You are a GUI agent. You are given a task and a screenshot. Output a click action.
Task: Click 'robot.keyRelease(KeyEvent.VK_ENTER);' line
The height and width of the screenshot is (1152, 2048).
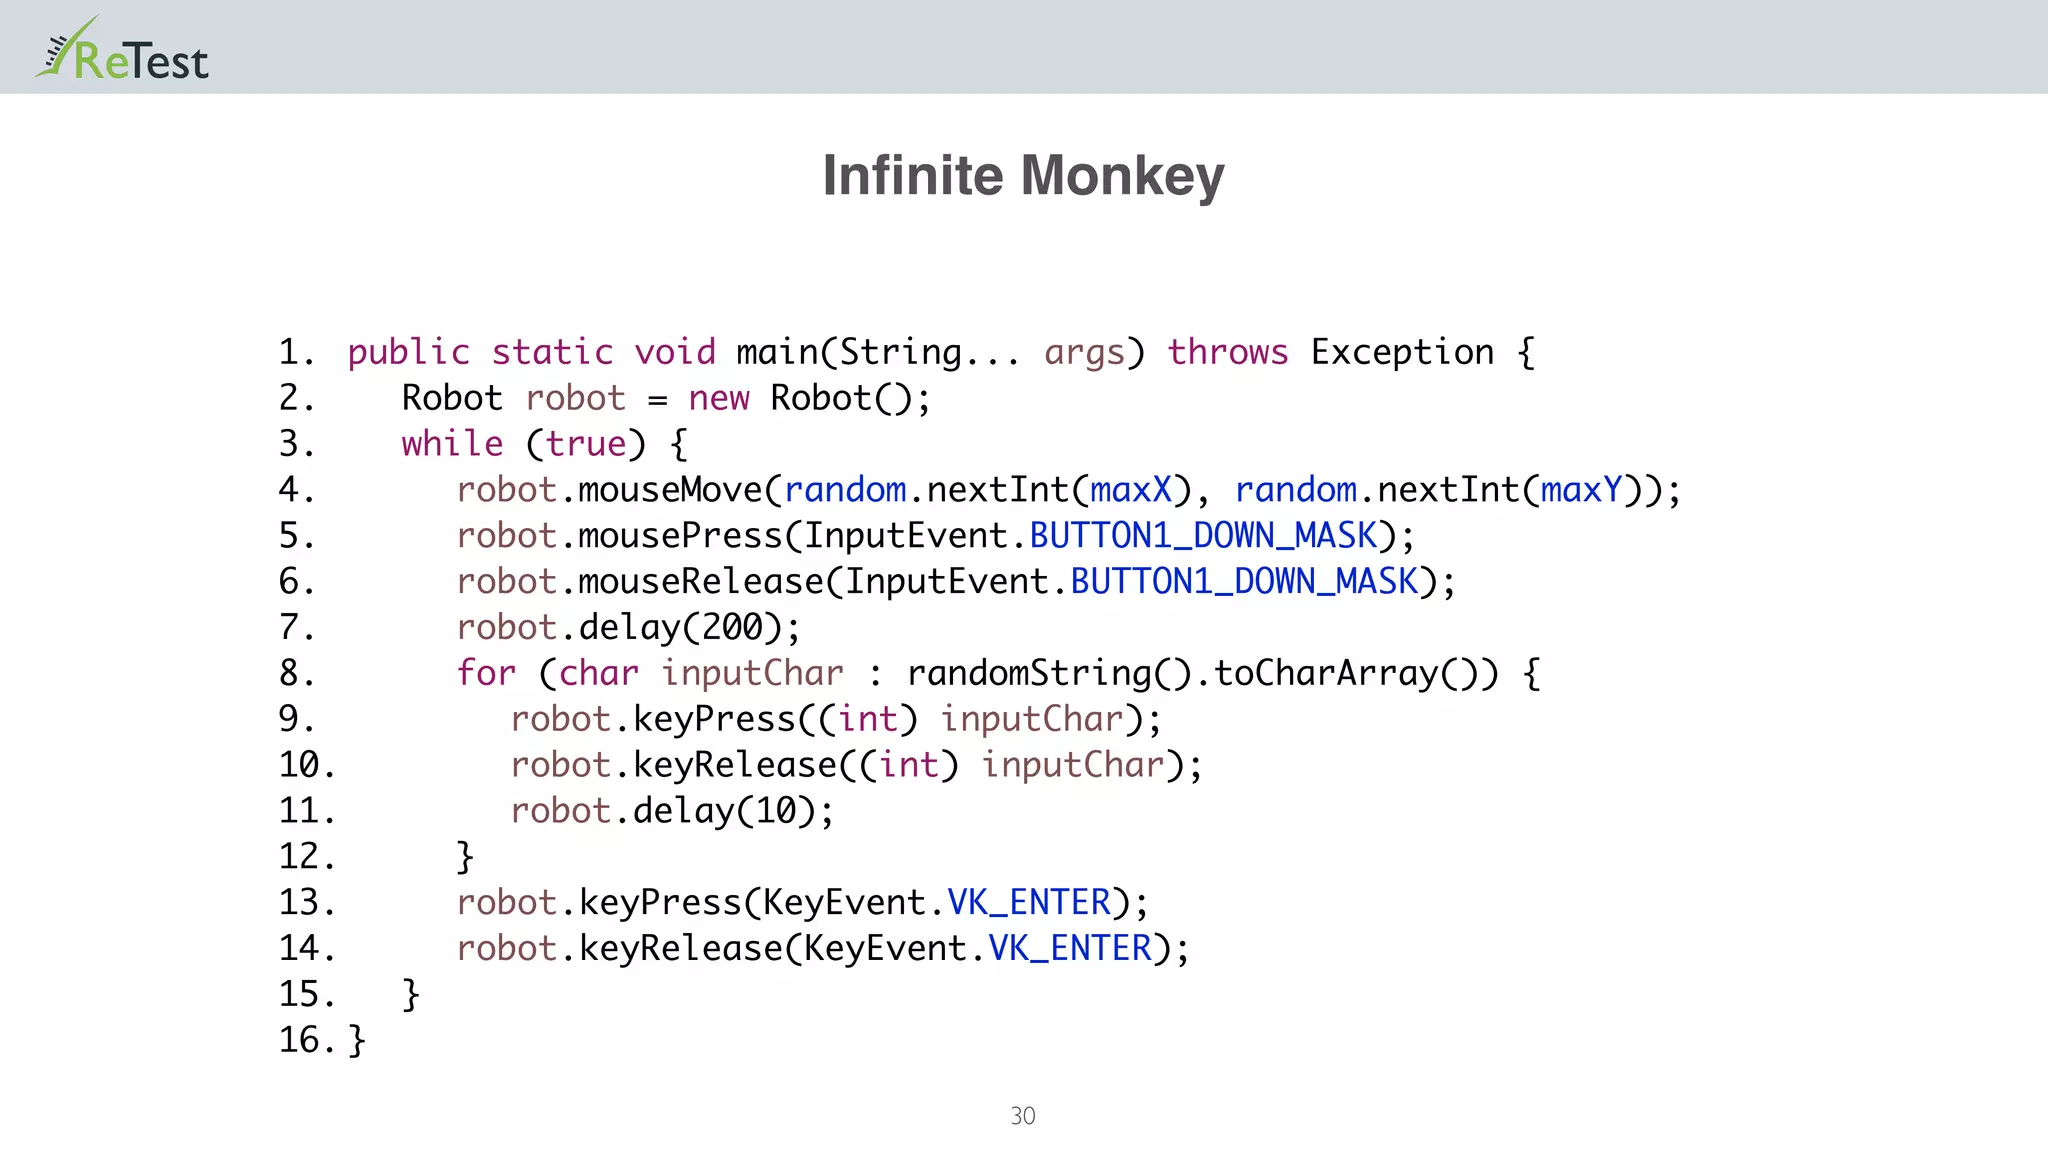click(823, 949)
